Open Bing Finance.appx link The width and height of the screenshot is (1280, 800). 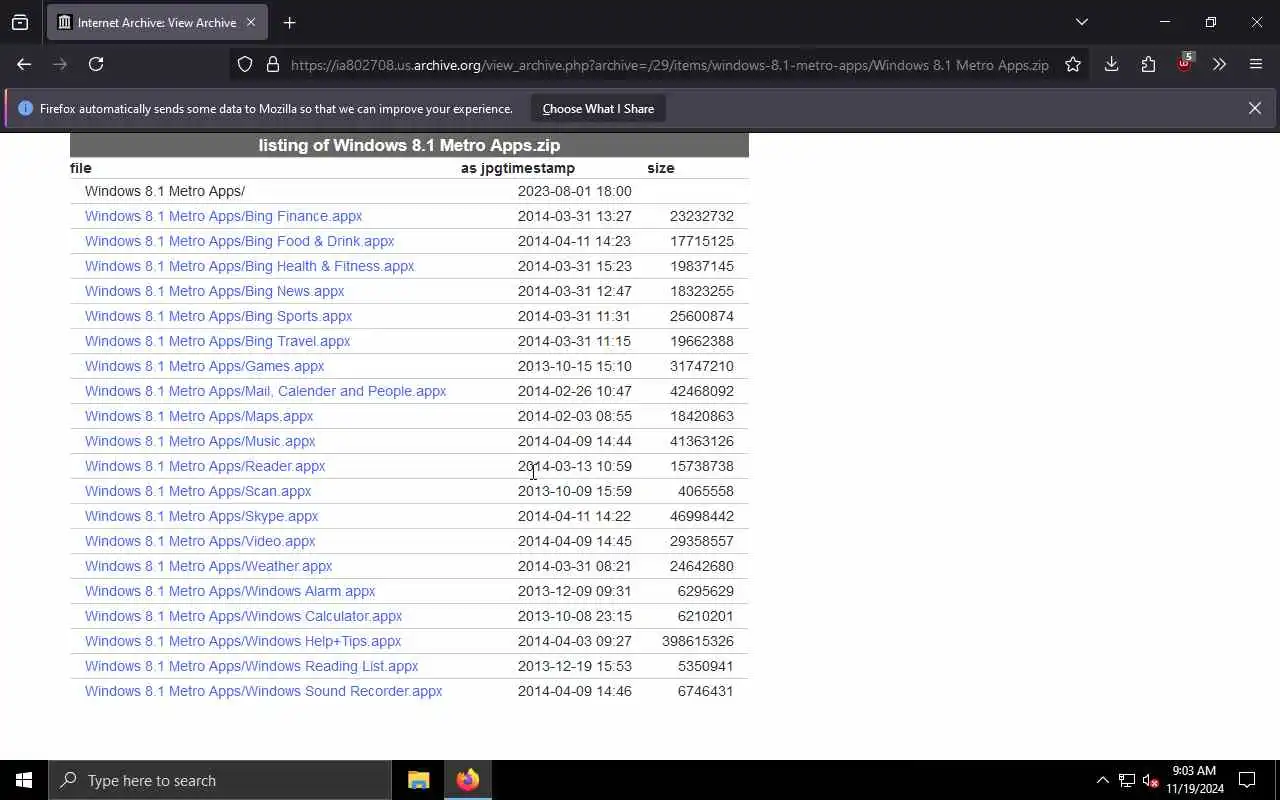point(223,216)
